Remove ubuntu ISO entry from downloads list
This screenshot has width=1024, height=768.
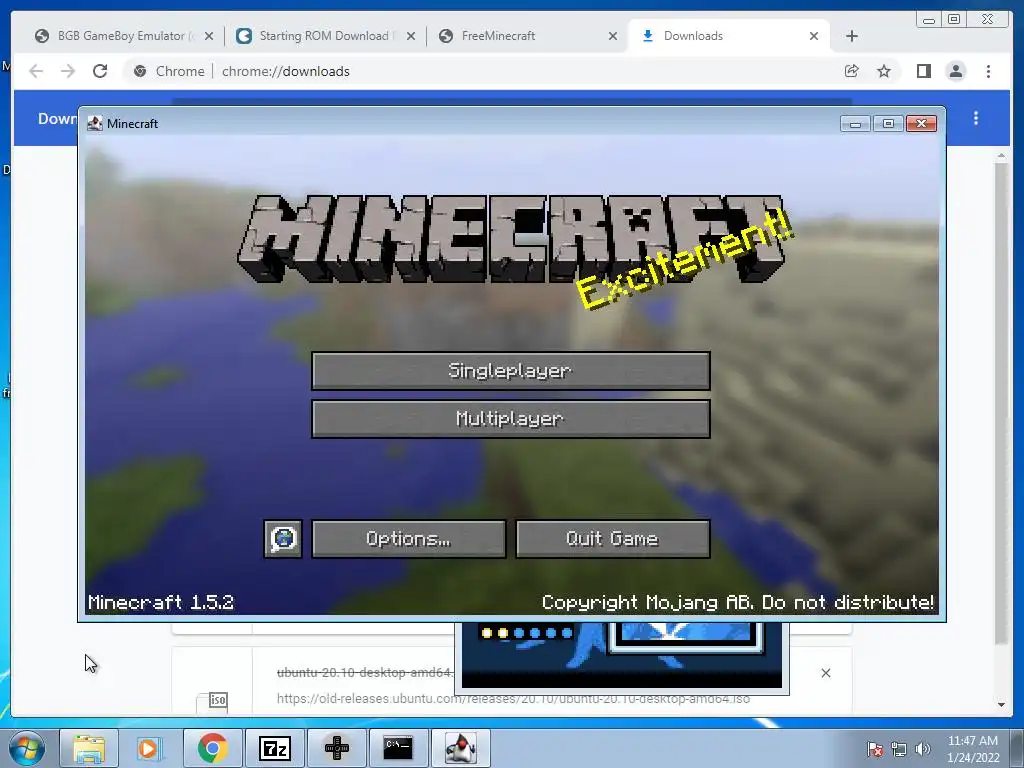coord(826,673)
